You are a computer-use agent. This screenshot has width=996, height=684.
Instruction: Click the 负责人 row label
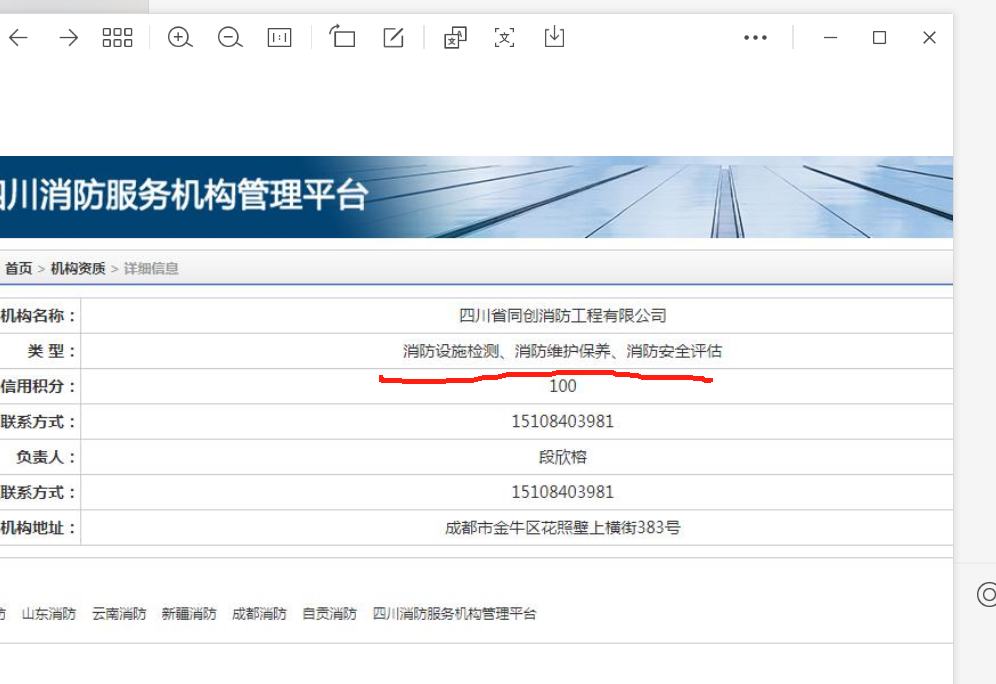pyautogui.click(x=46, y=457)
